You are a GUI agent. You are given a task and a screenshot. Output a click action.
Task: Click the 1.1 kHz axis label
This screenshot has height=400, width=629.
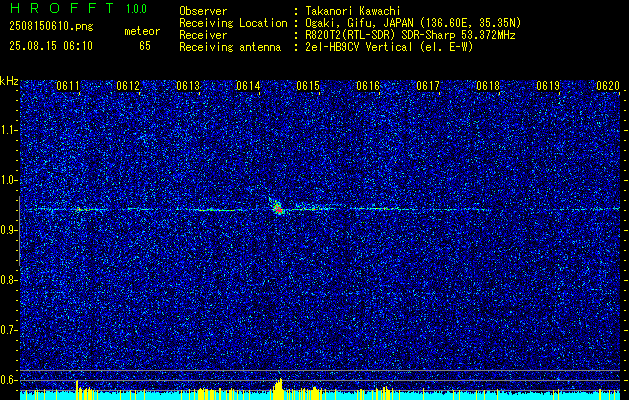coord(9,130)
